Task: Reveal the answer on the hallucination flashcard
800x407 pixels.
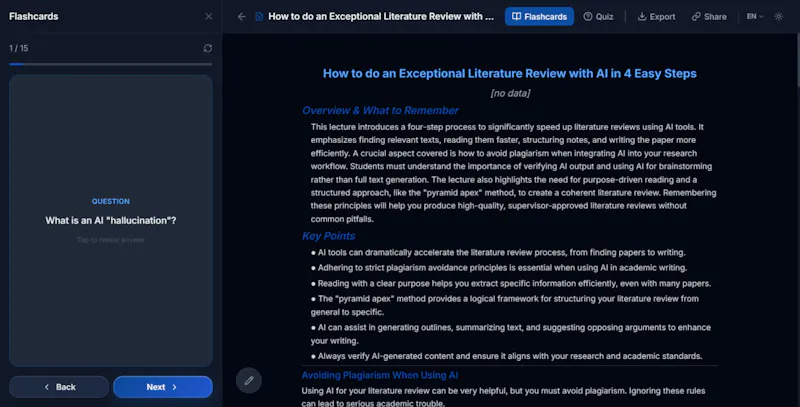Action: point(111,220)
